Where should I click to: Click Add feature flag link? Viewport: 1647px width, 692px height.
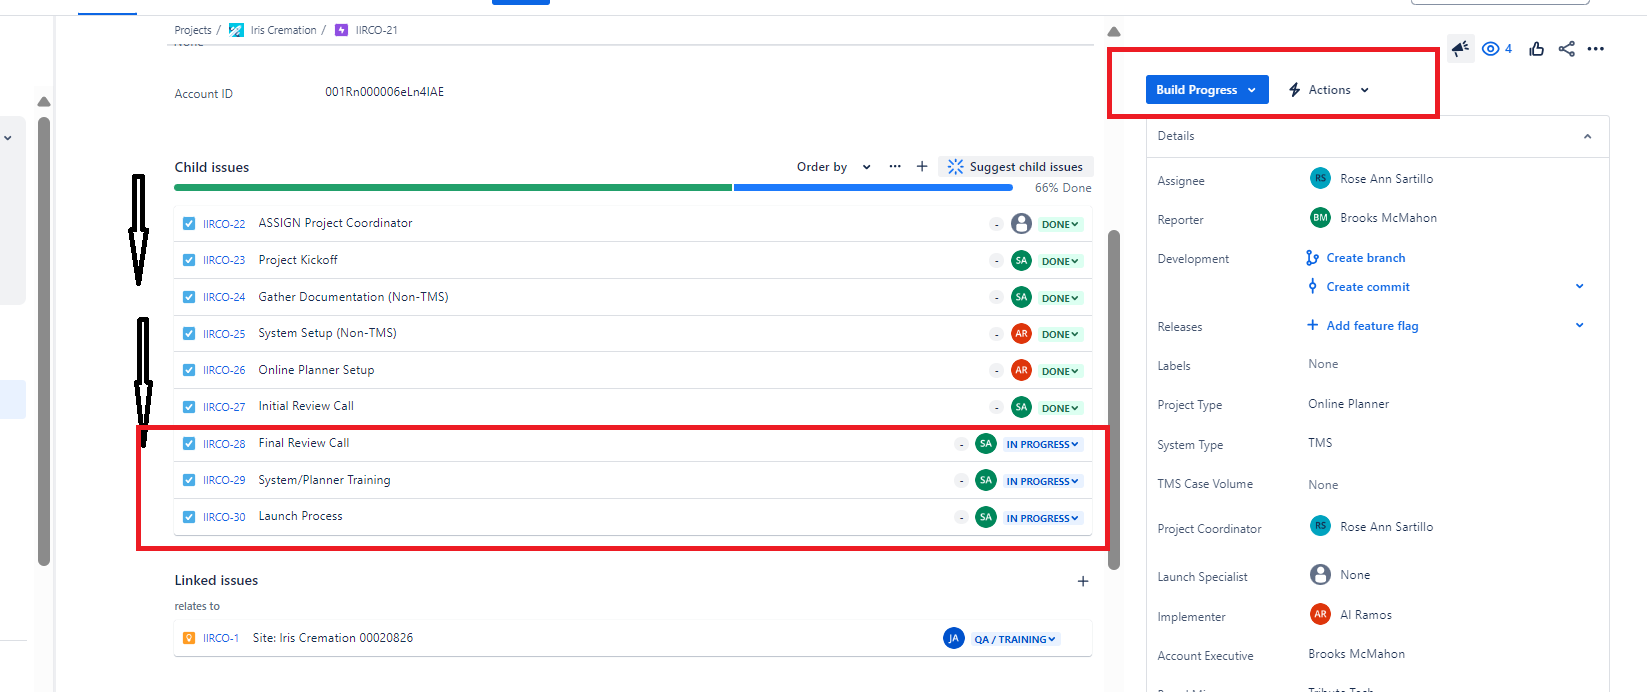[x=1372, y=326]
